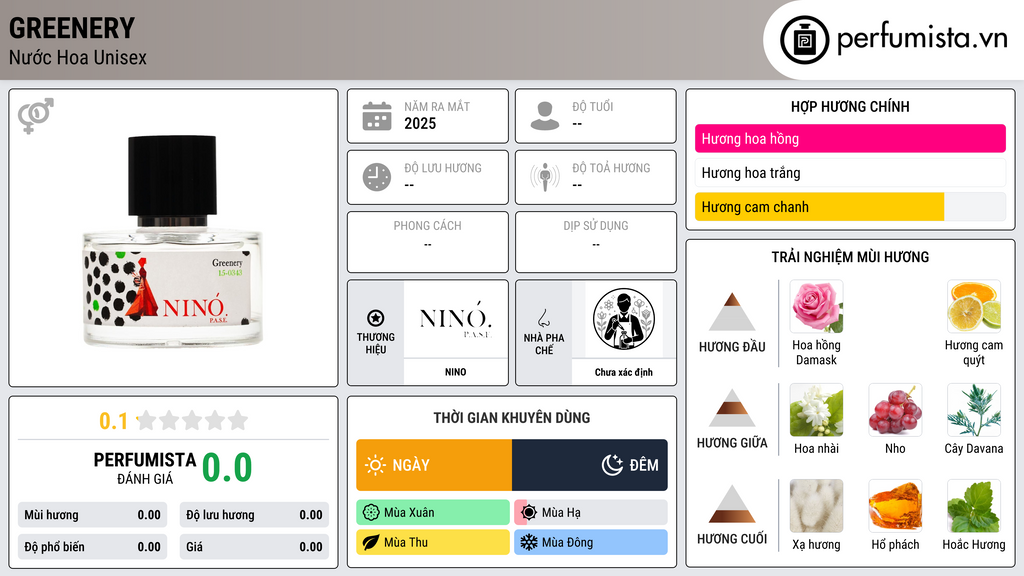Screen dimensions: 1024x576
Task: Click the Greenery perfume bottle image
Action: 172,240
